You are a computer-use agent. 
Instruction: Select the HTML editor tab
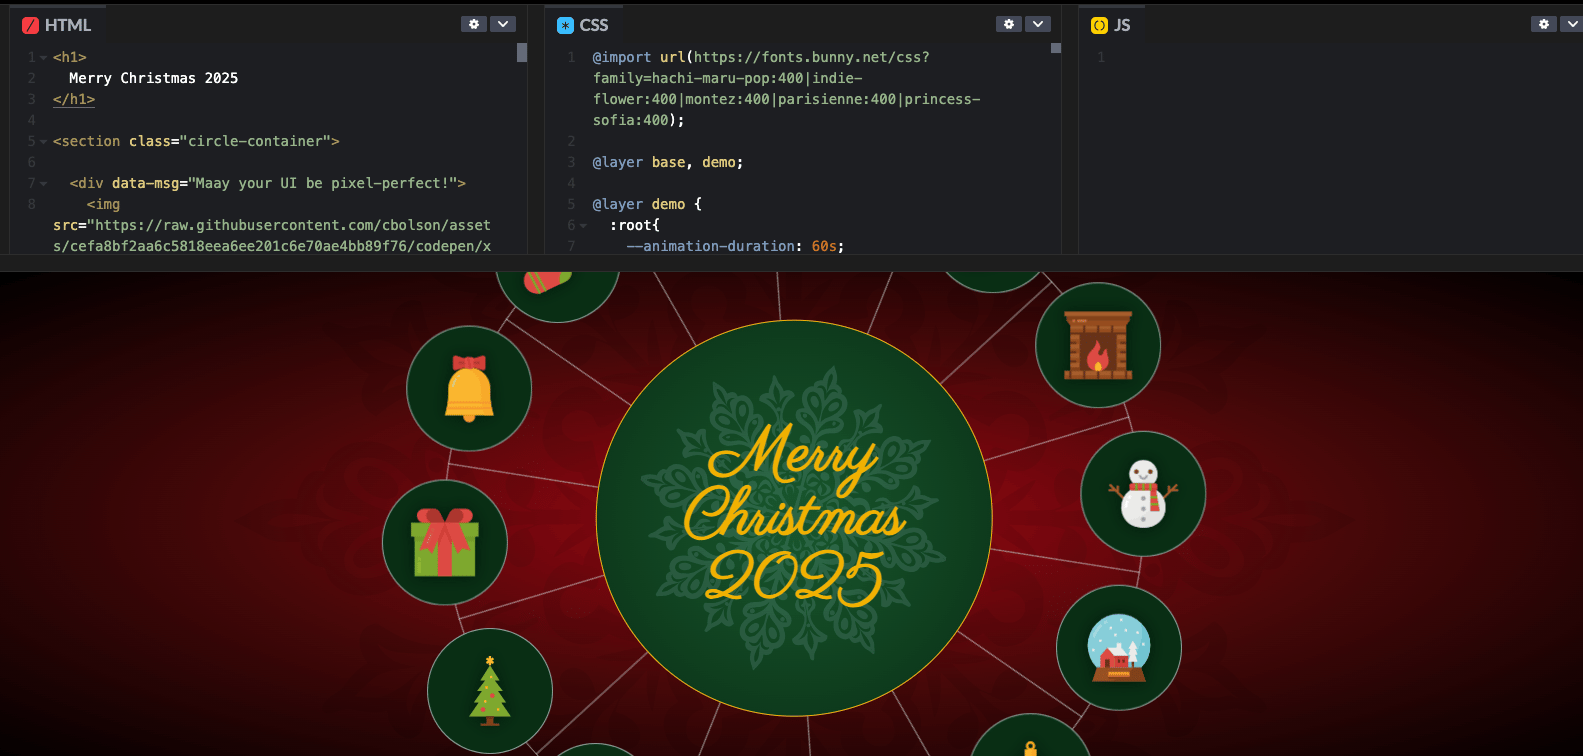pyautogui.click(x=57, y=25)
